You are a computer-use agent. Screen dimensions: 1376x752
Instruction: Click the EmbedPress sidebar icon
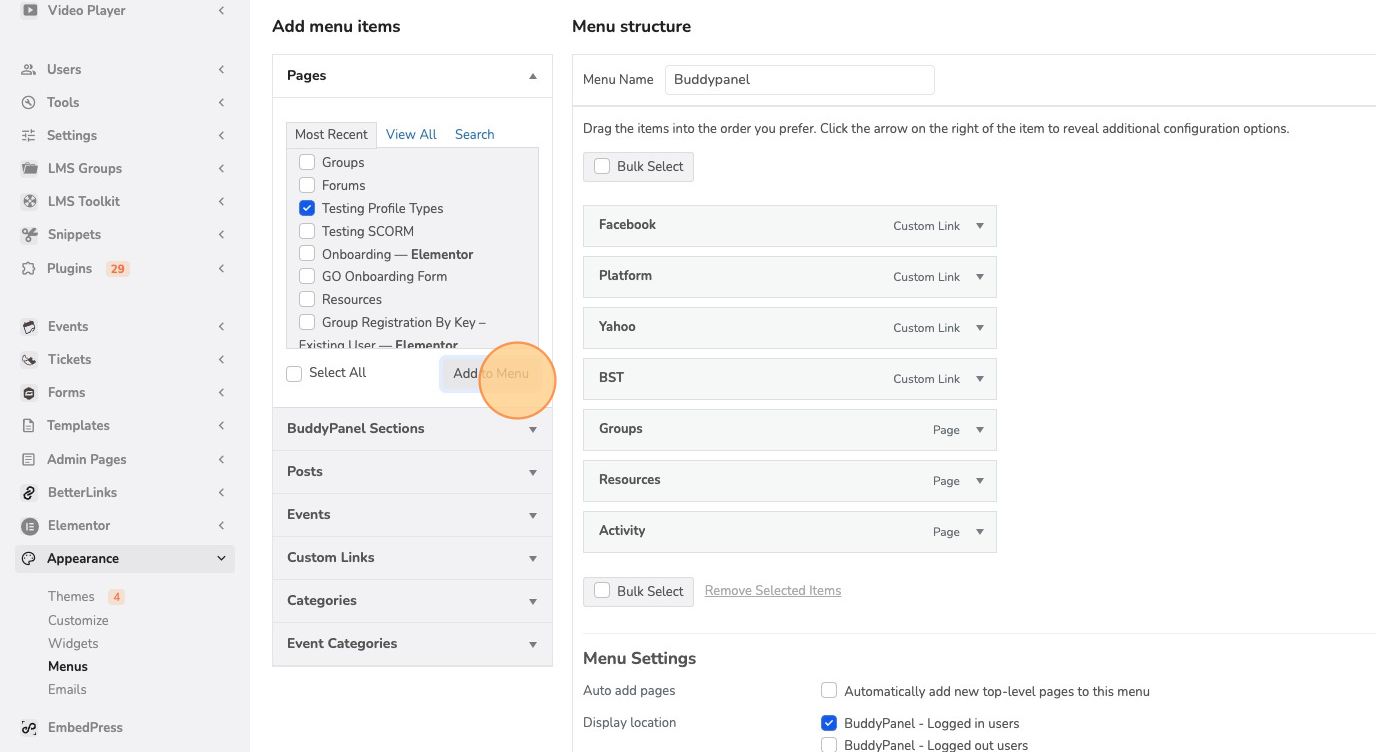29,728
